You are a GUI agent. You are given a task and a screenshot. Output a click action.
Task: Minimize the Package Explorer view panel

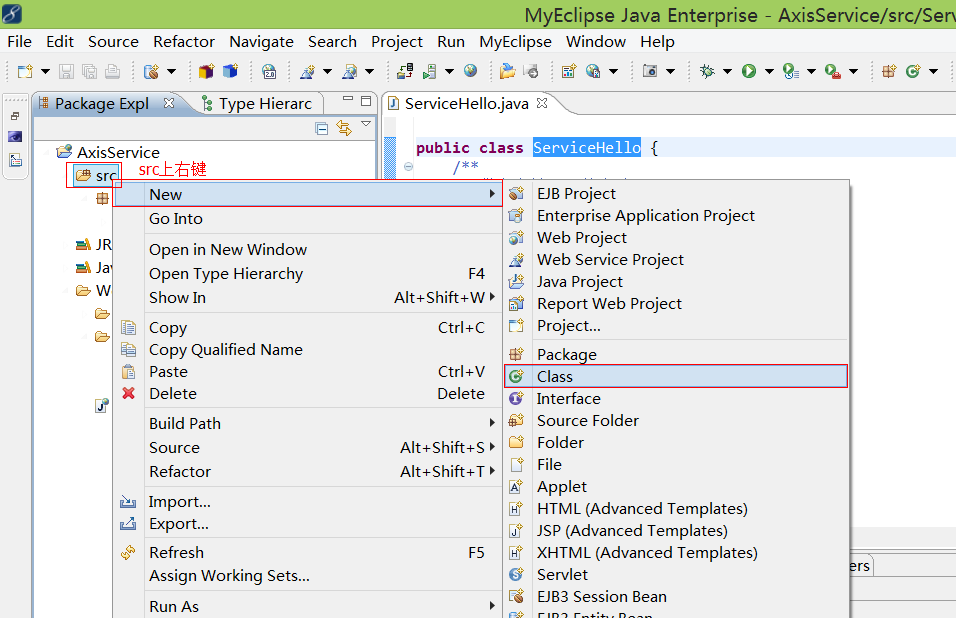click(x=348, y=99)
